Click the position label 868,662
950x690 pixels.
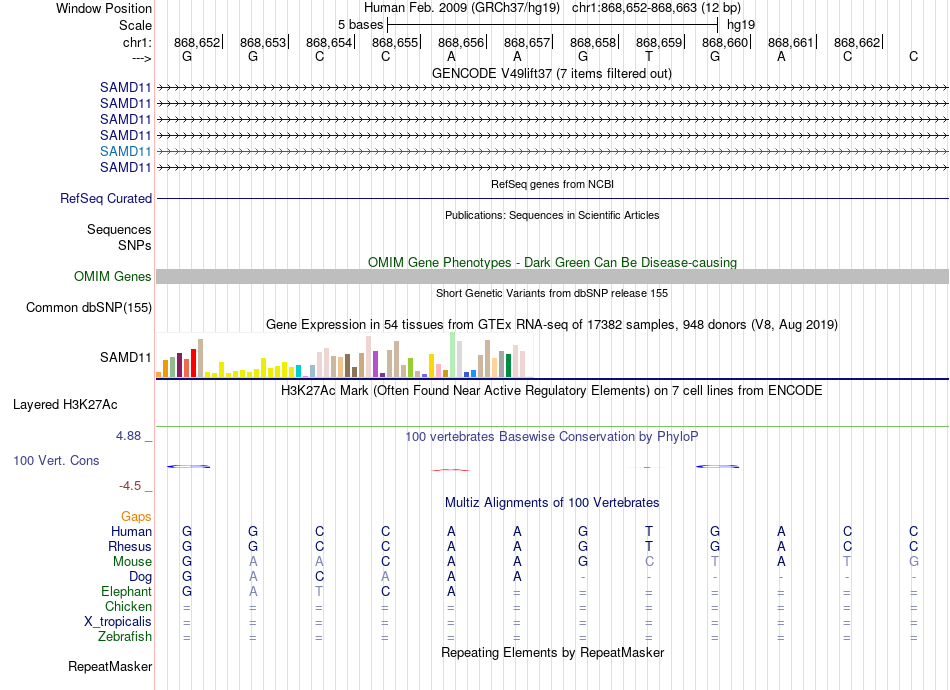click(857, 42)
